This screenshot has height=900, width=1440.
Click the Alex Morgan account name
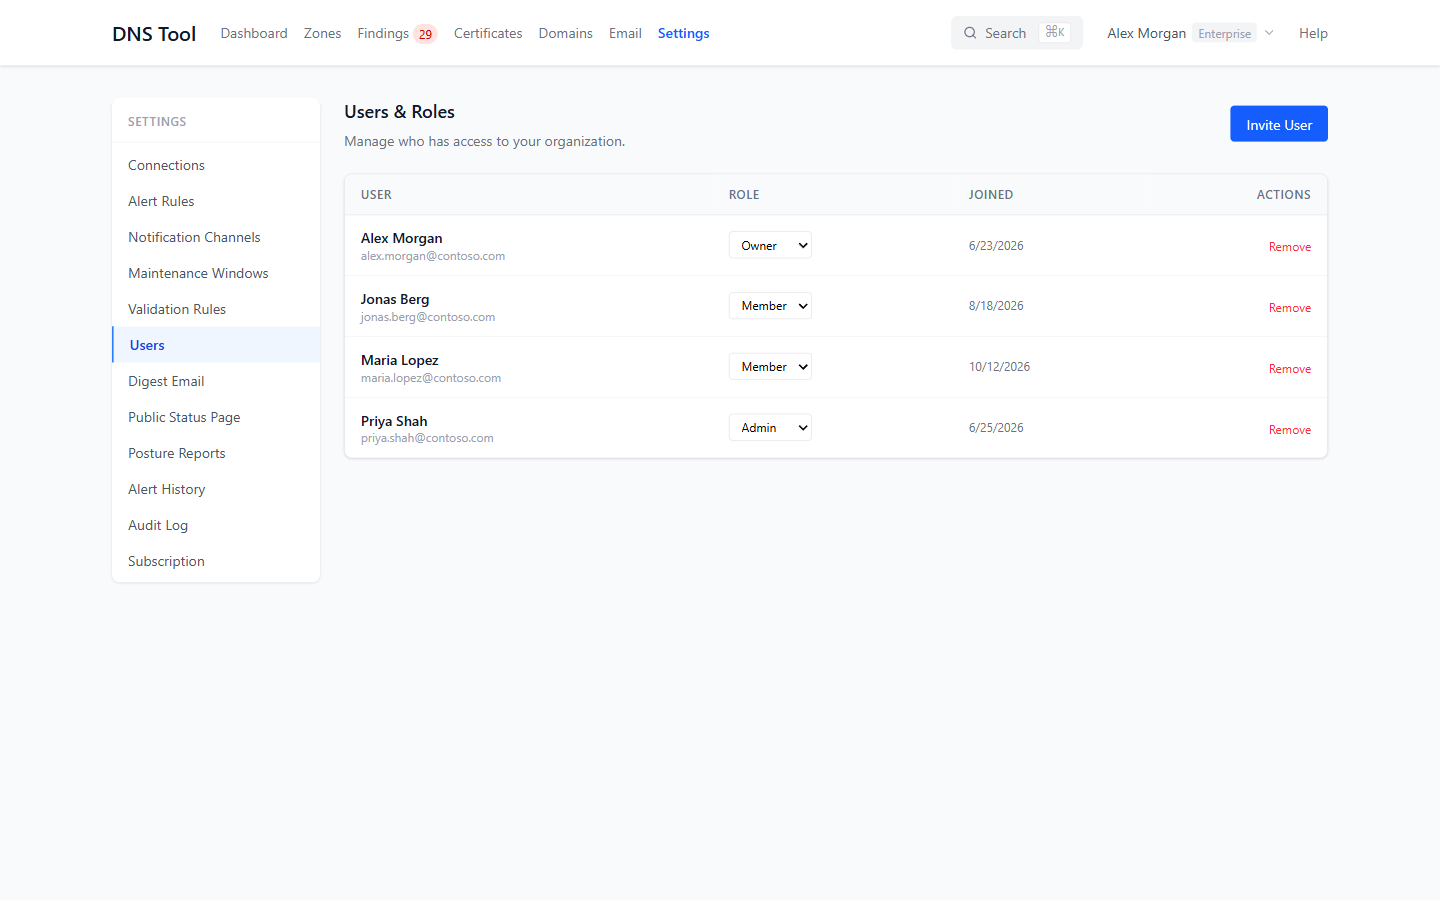click(x=1146, y=33)
